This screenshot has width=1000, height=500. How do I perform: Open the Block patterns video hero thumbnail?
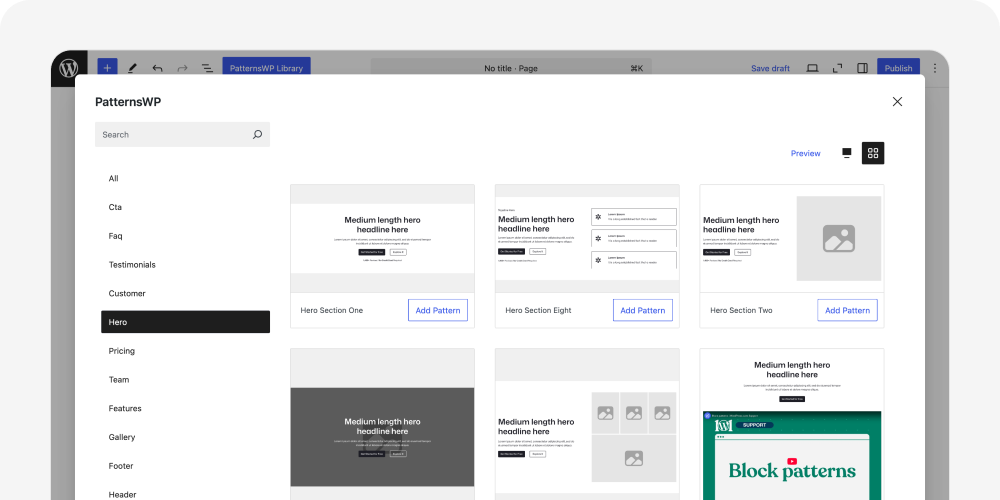[x=792, y=424]
